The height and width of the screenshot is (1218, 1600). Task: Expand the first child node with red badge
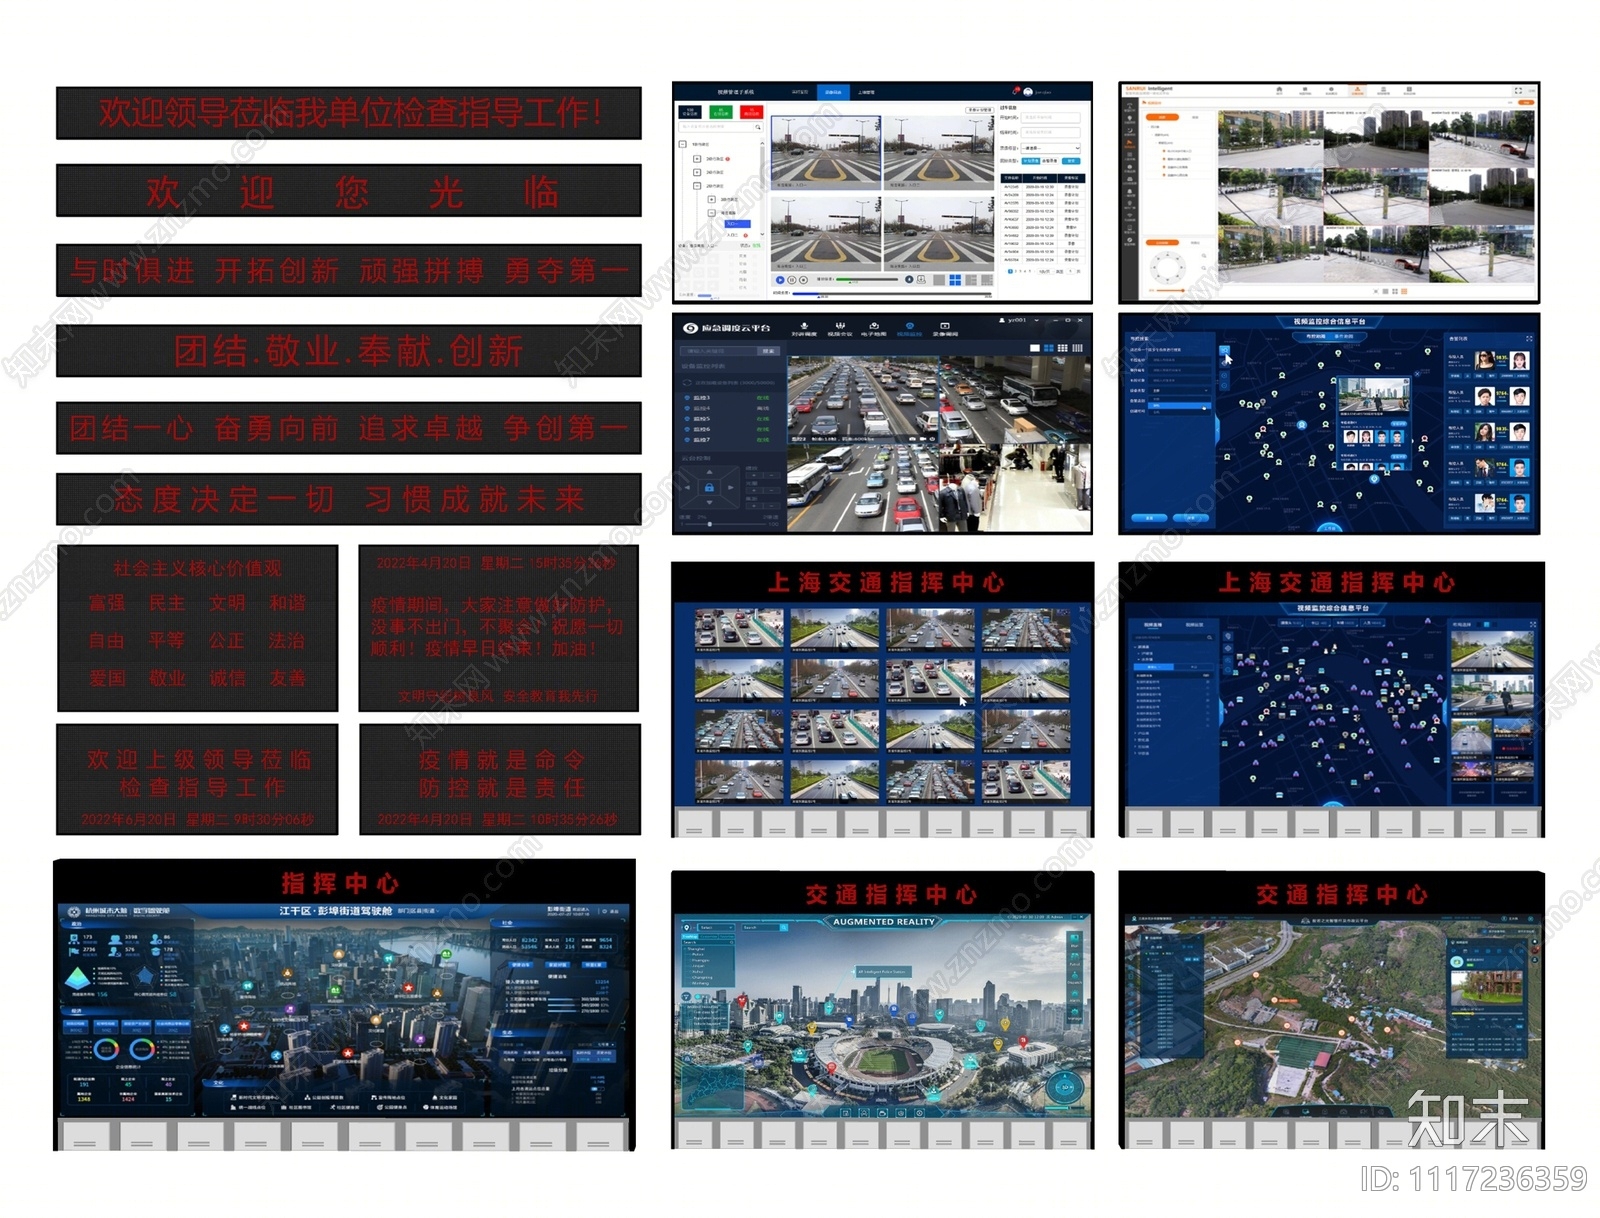coord(697,158)
